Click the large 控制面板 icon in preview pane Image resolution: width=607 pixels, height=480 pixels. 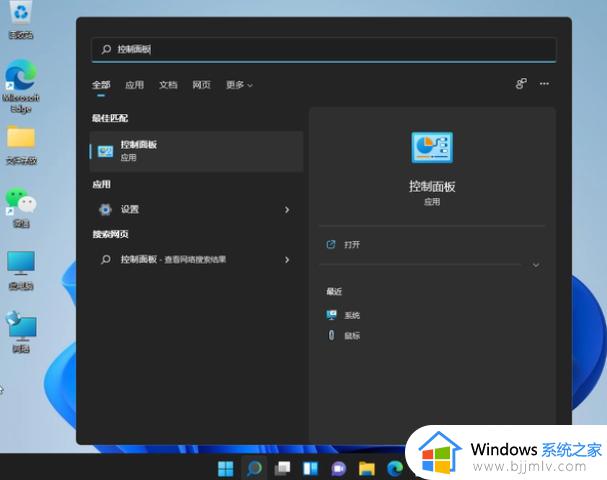click(x=432, y=147)
